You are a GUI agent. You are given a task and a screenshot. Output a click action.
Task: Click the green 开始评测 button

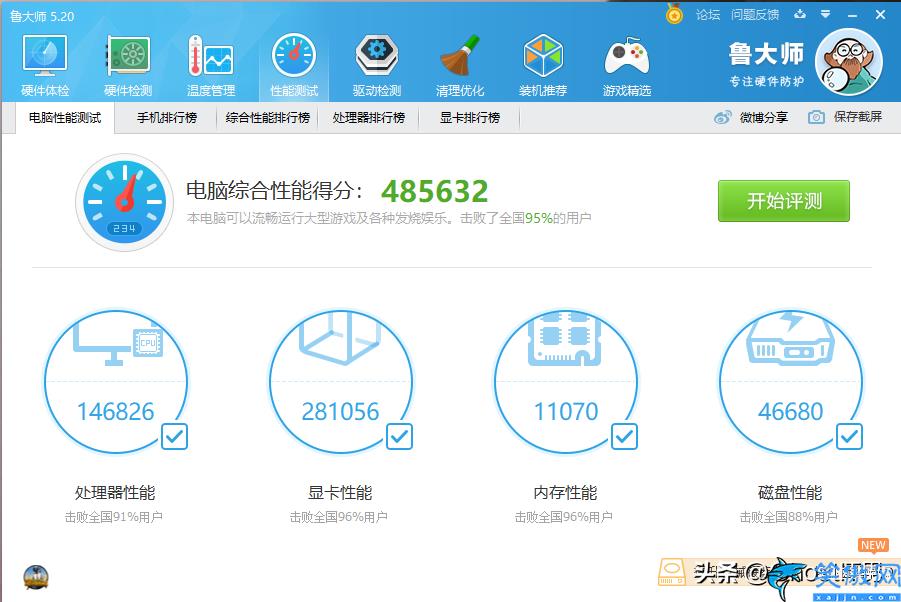click(784, 201)
